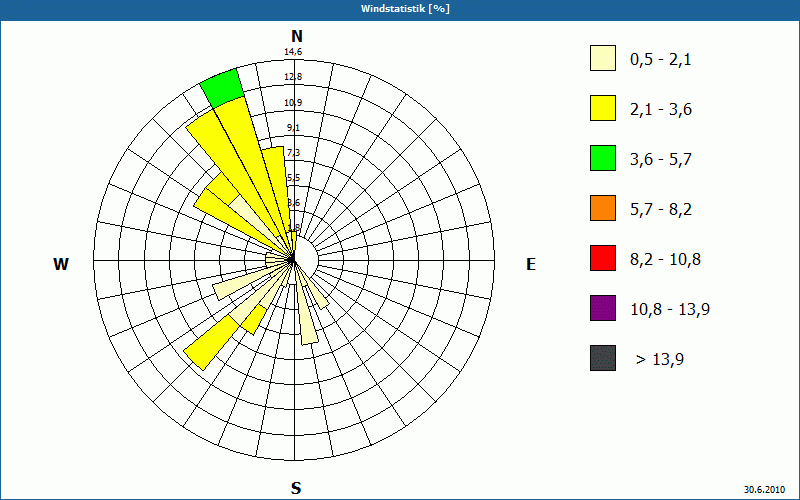Click the green segment of the wind rose
This screenshot has height=500, width=800.
coord(222,87)
